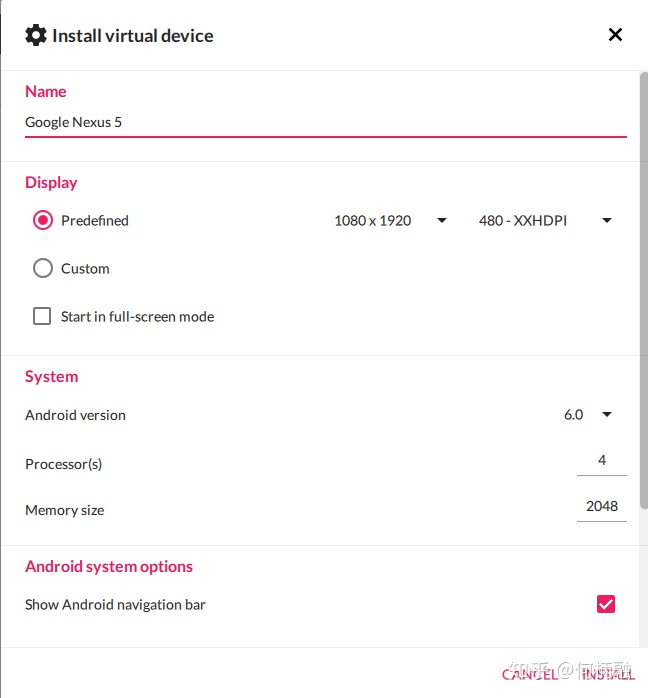This screenshot has width=648, height=698.
Task: Edit the Google Nexus 5 name field
Action: pos(326,122)
